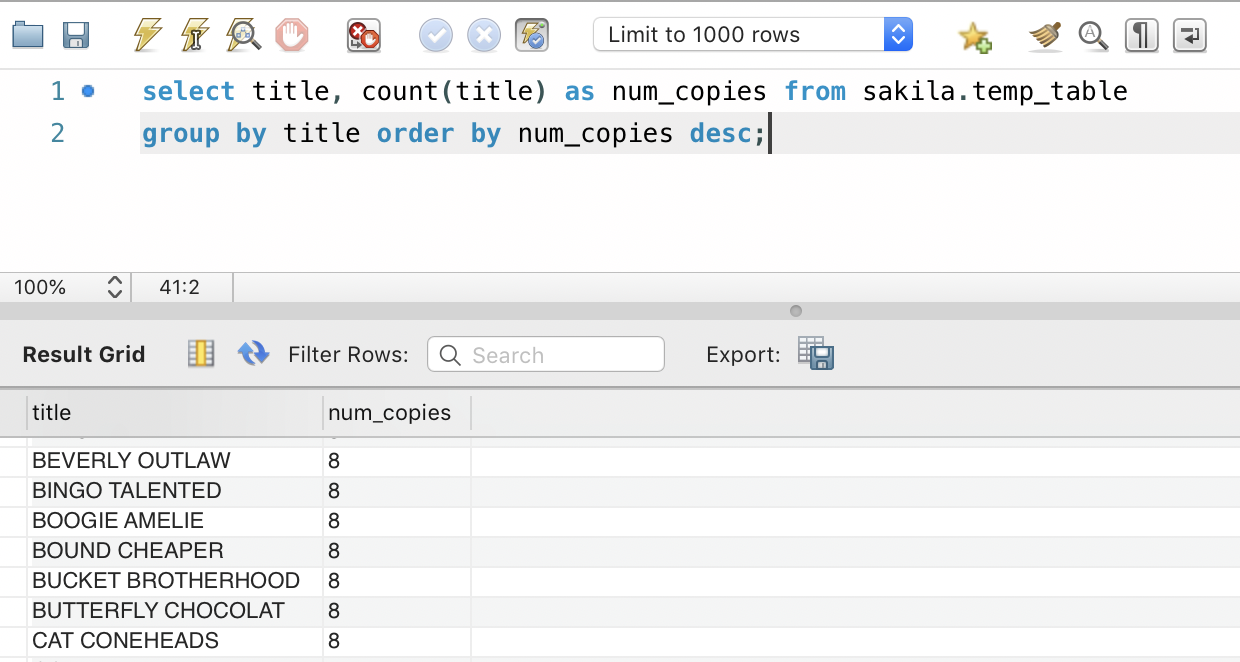Click cursor position 41:2 indicator

180,288
